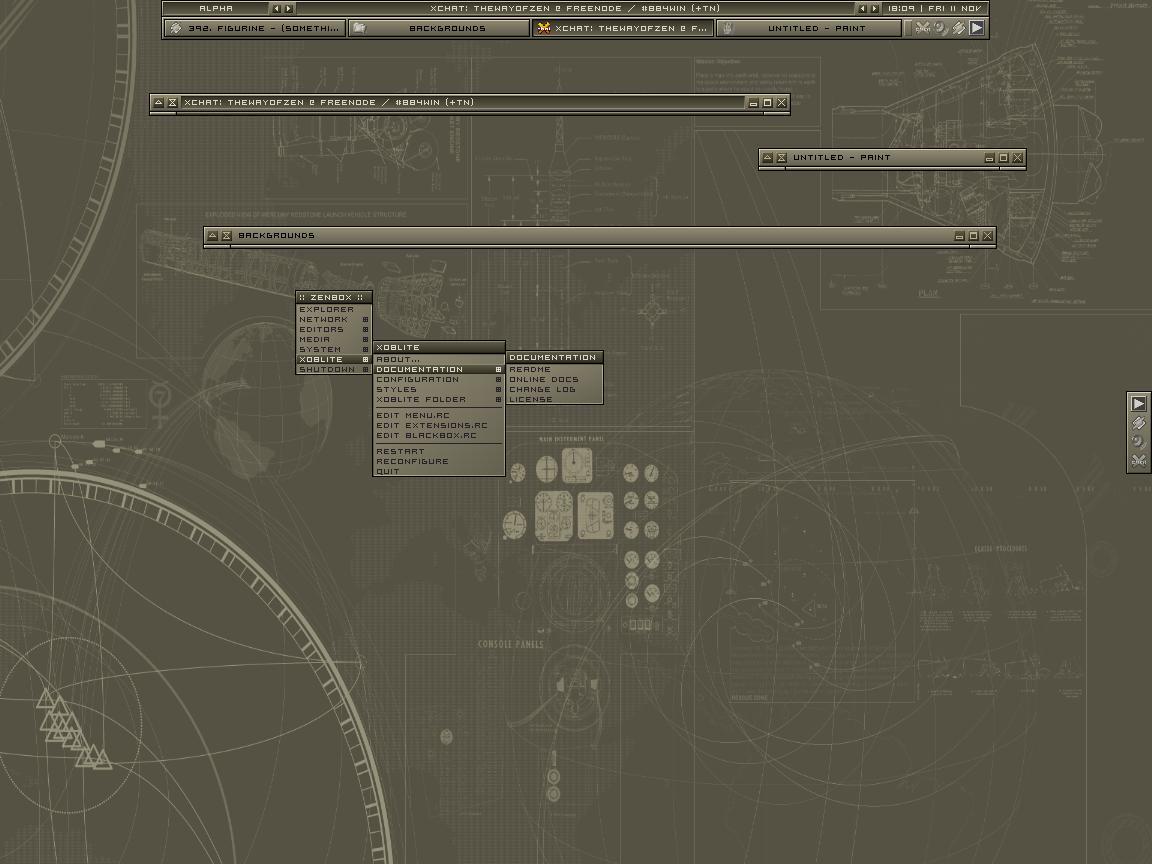Screen dimensions: 1152x864
Task: Click swirl icon in top toolbar tray
Action: 941,28
